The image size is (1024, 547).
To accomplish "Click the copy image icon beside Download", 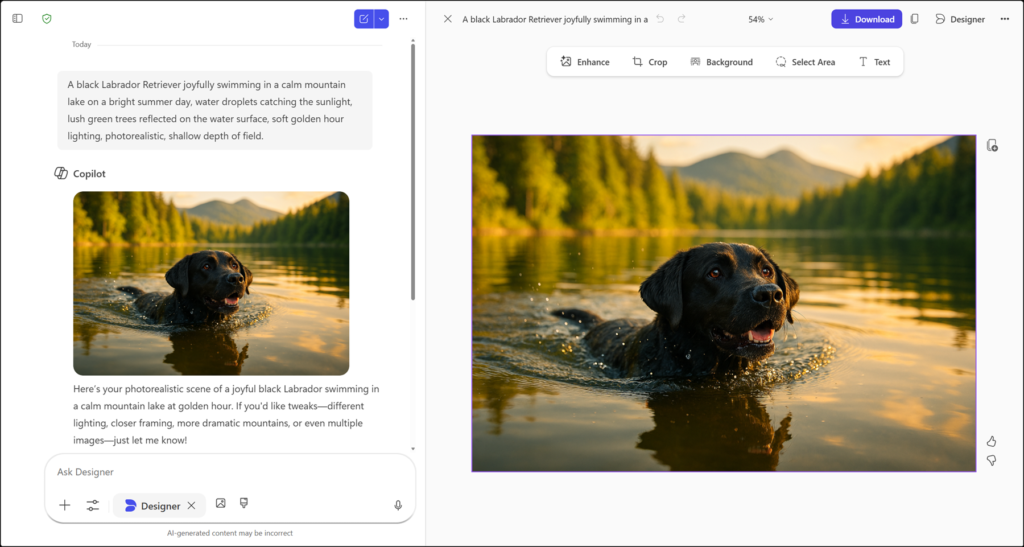I will point(914,19).
